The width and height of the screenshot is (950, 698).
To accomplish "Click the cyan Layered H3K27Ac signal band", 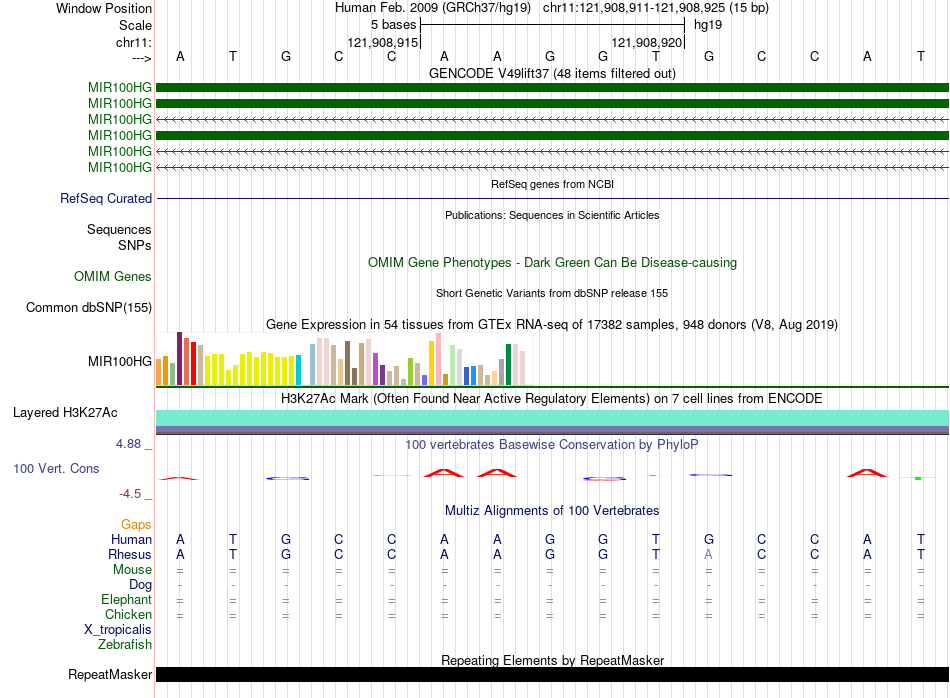I will click(552, 417).
